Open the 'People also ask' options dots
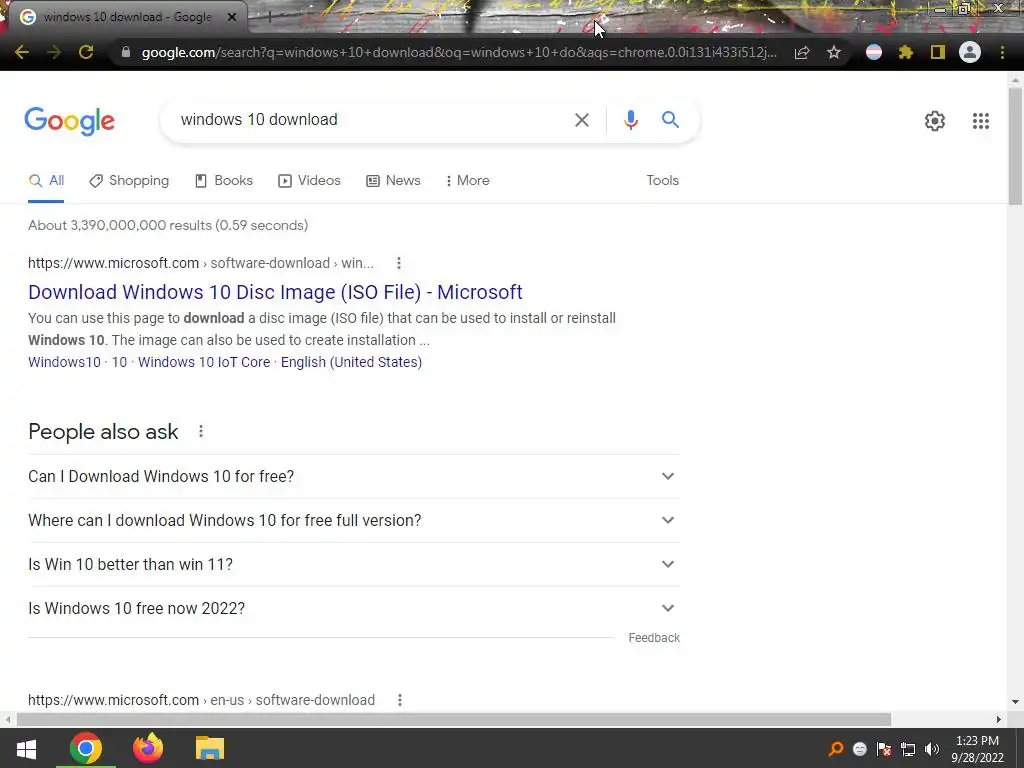Viewport: 1024px width, 768px height. [201, 432]
